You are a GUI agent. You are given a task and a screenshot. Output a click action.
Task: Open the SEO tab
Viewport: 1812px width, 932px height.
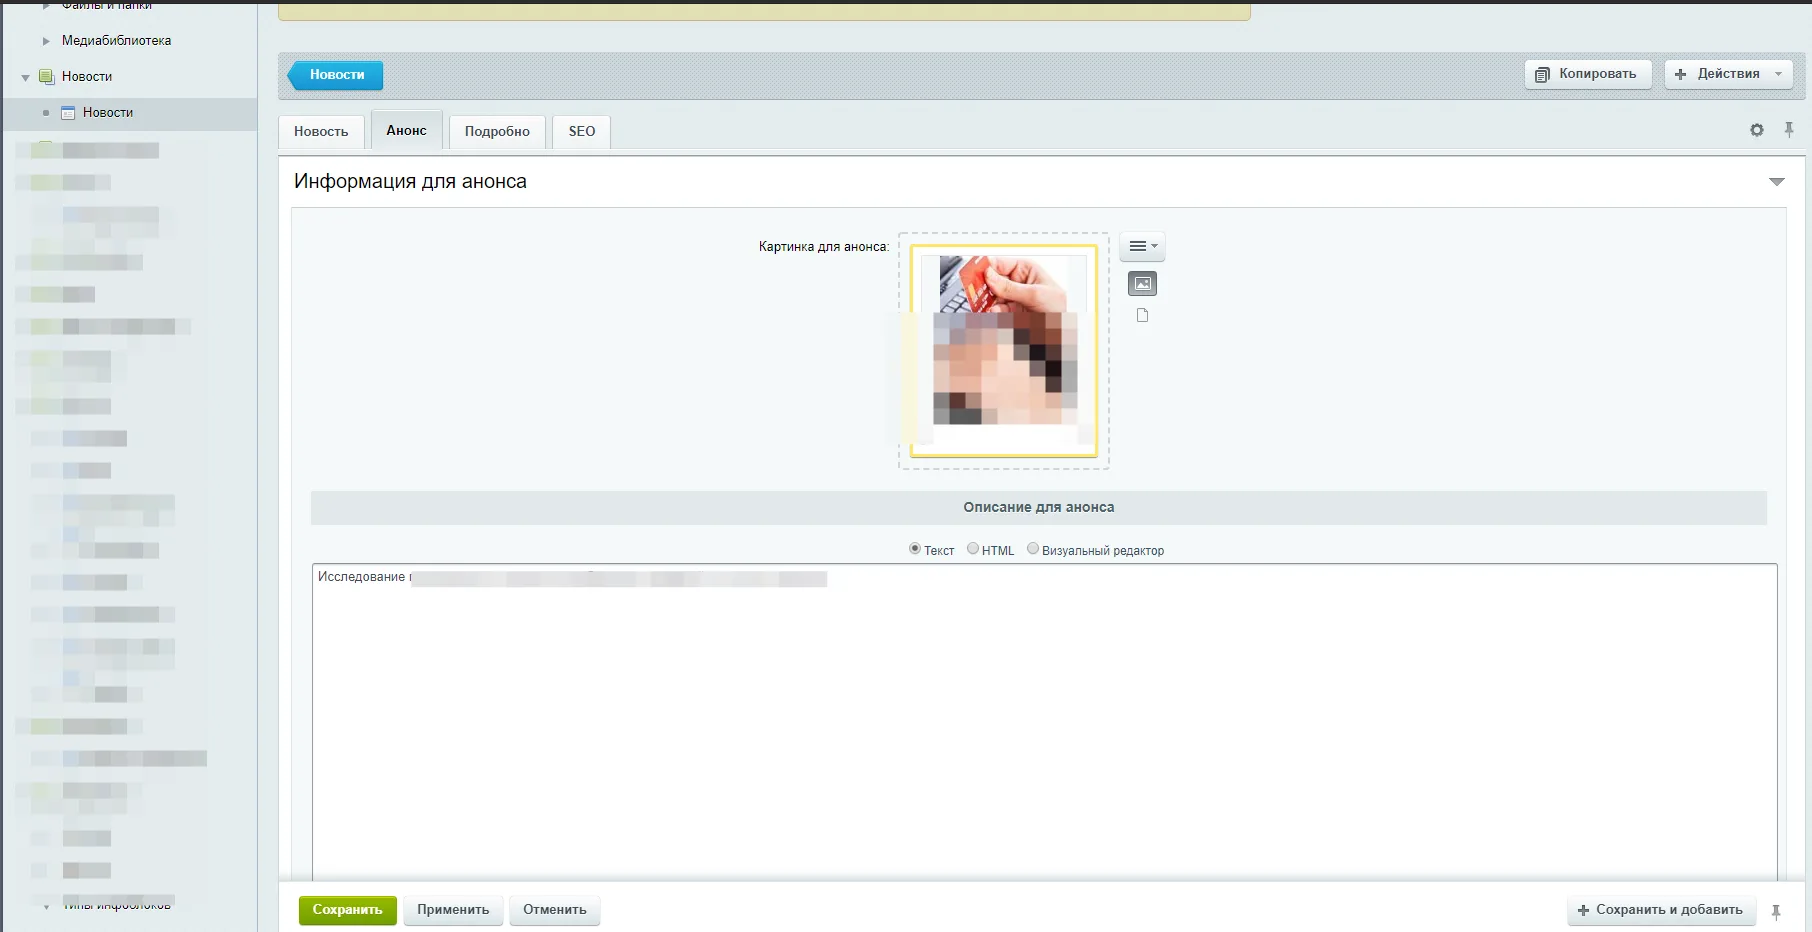[x=582, y=131]
